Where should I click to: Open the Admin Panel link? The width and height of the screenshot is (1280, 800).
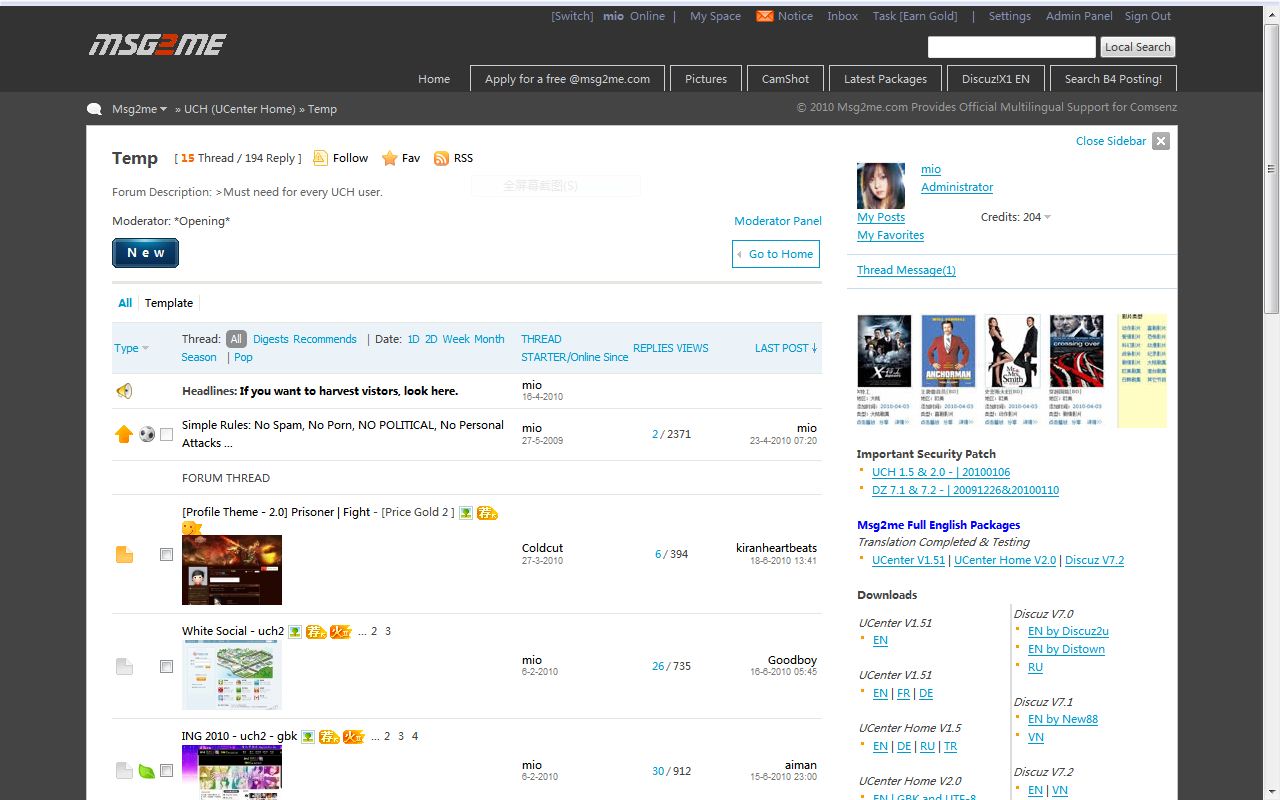(1079, 16)
